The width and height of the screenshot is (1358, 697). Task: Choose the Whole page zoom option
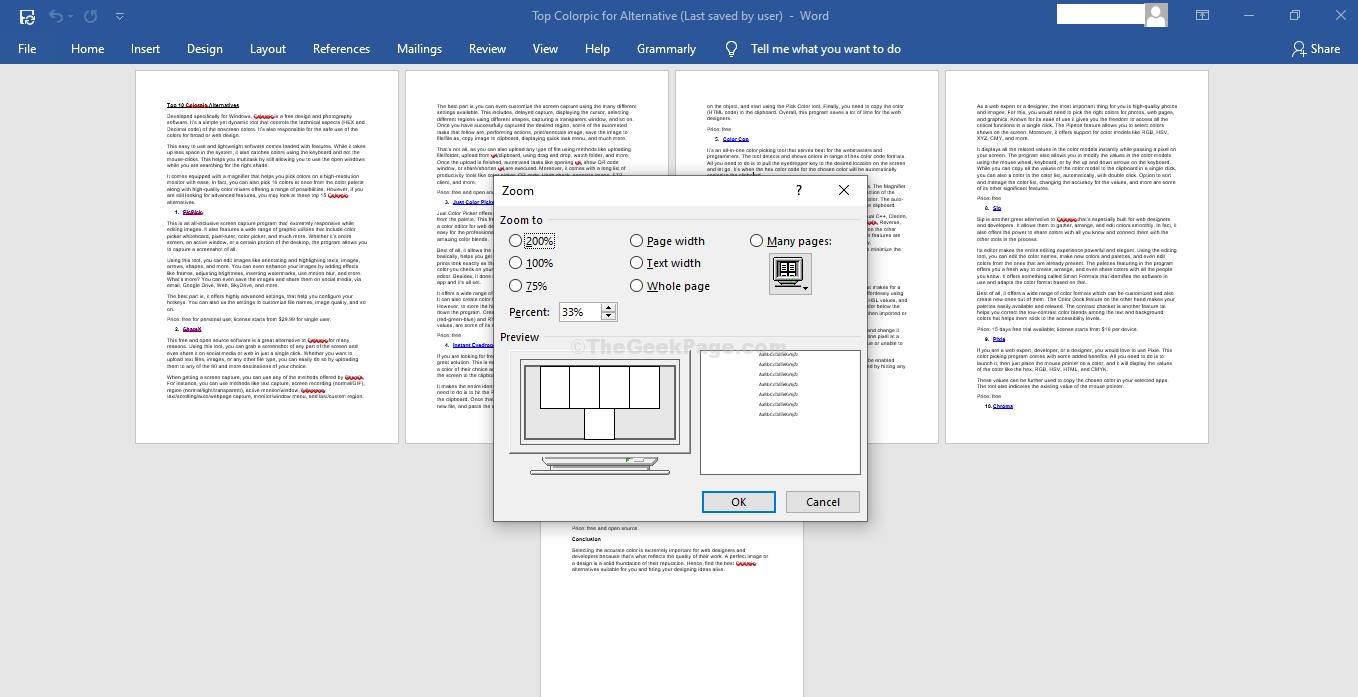(636, 285)
